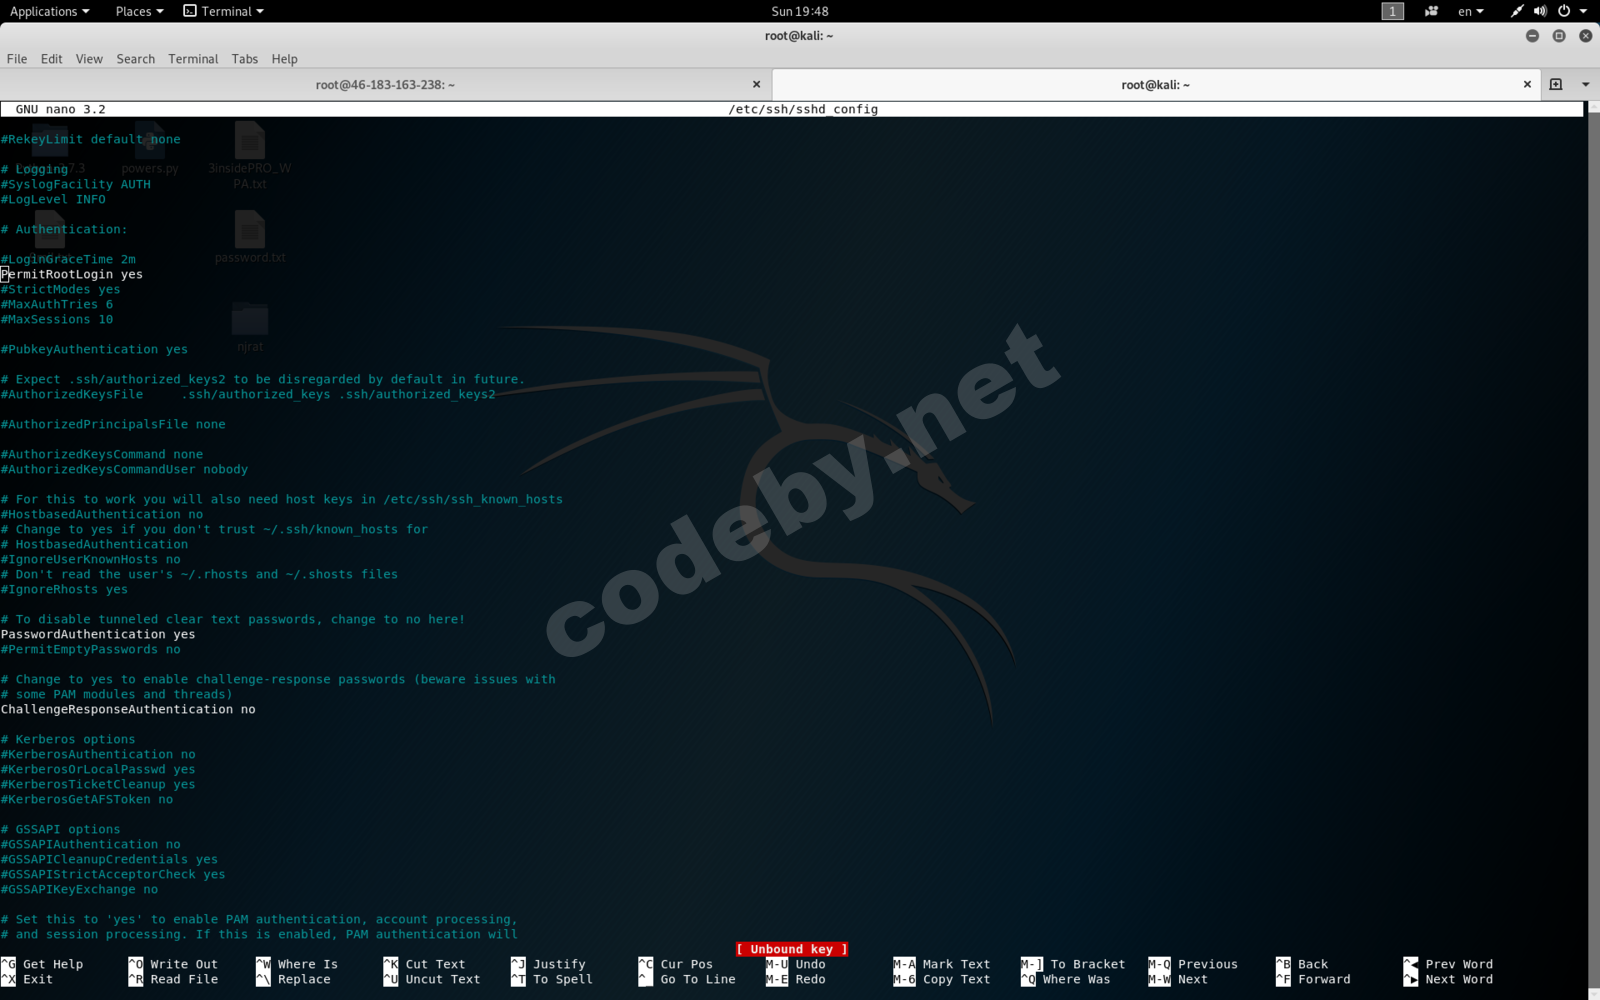The height and width of the screenshot is (1000, 1600).
Task: Open the en keyboard layout dropdown
Action: [1469, 11]
